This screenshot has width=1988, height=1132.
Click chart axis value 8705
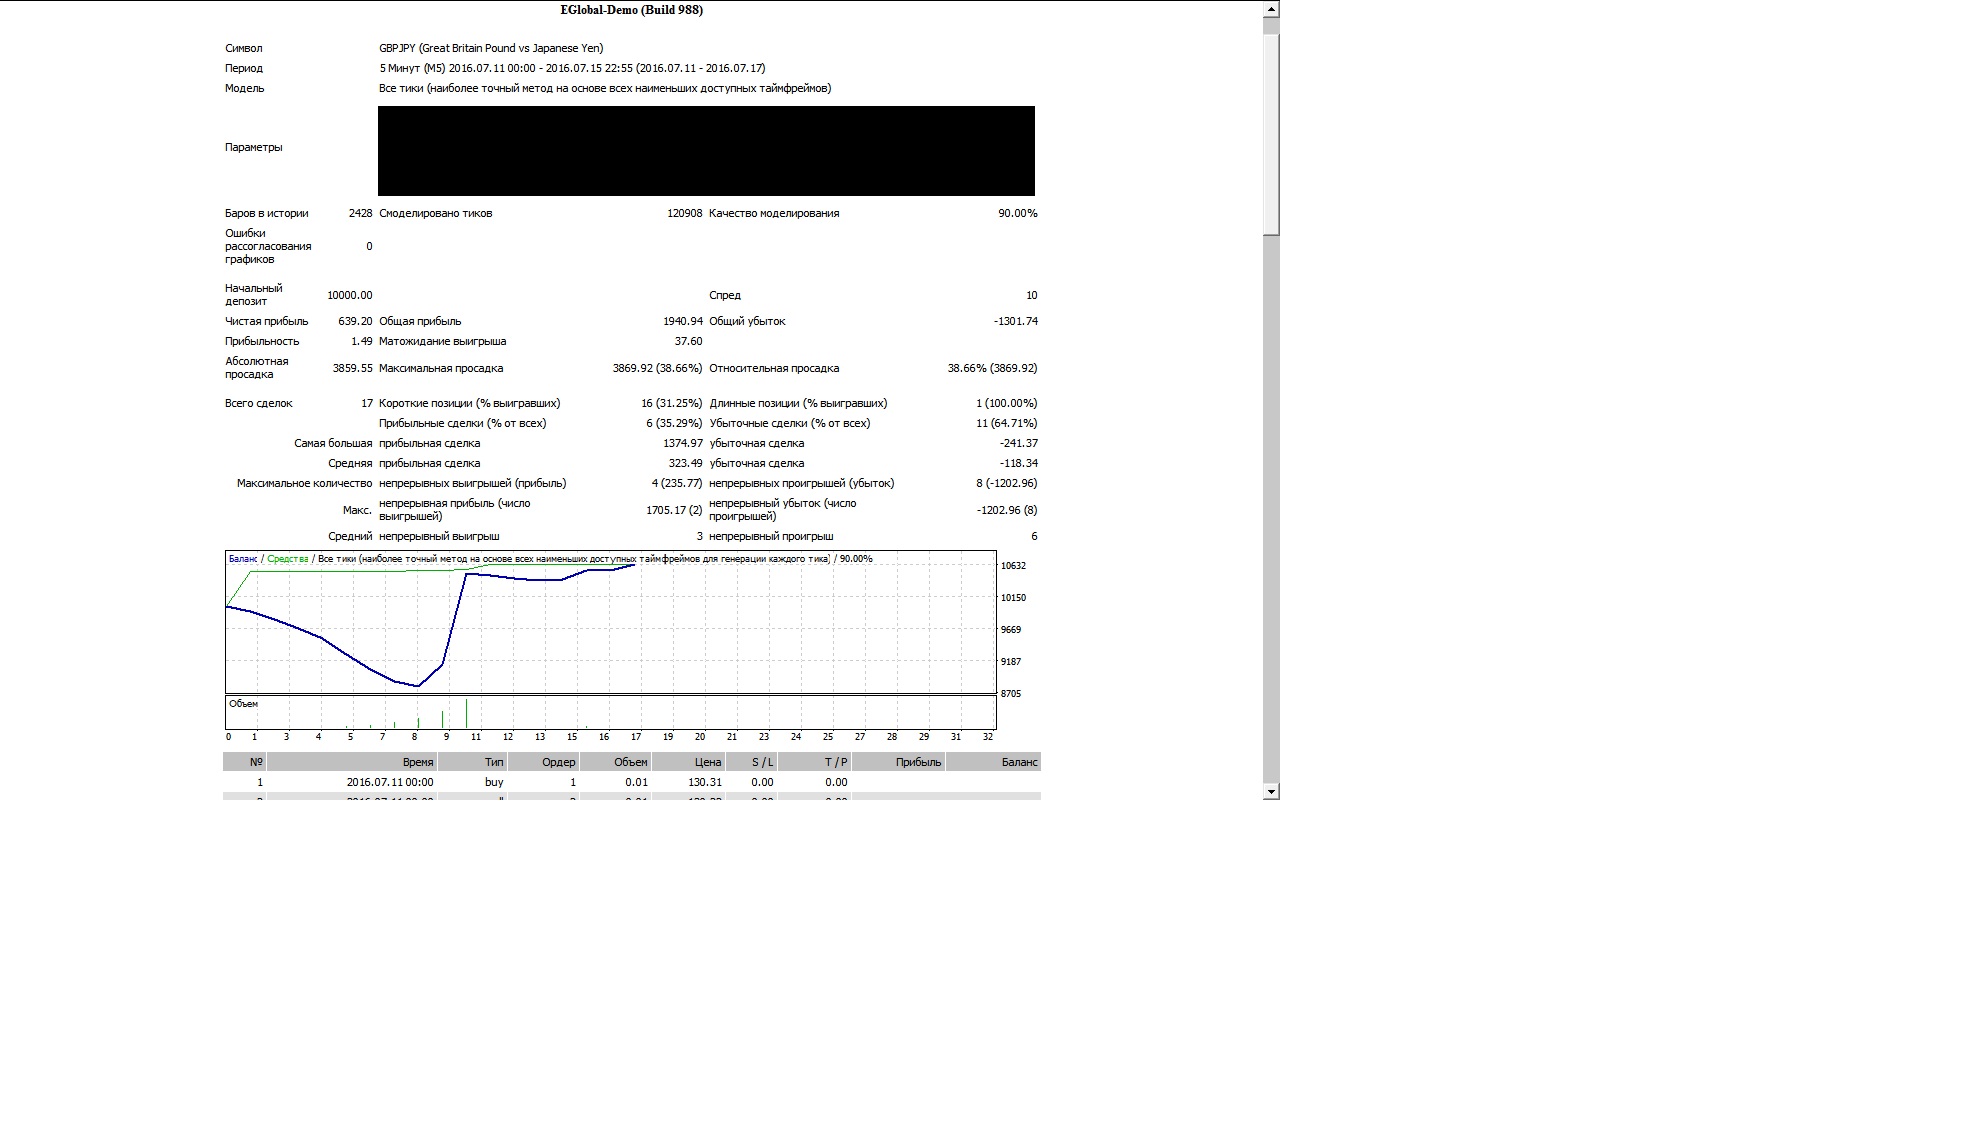tap(1011, 694)
